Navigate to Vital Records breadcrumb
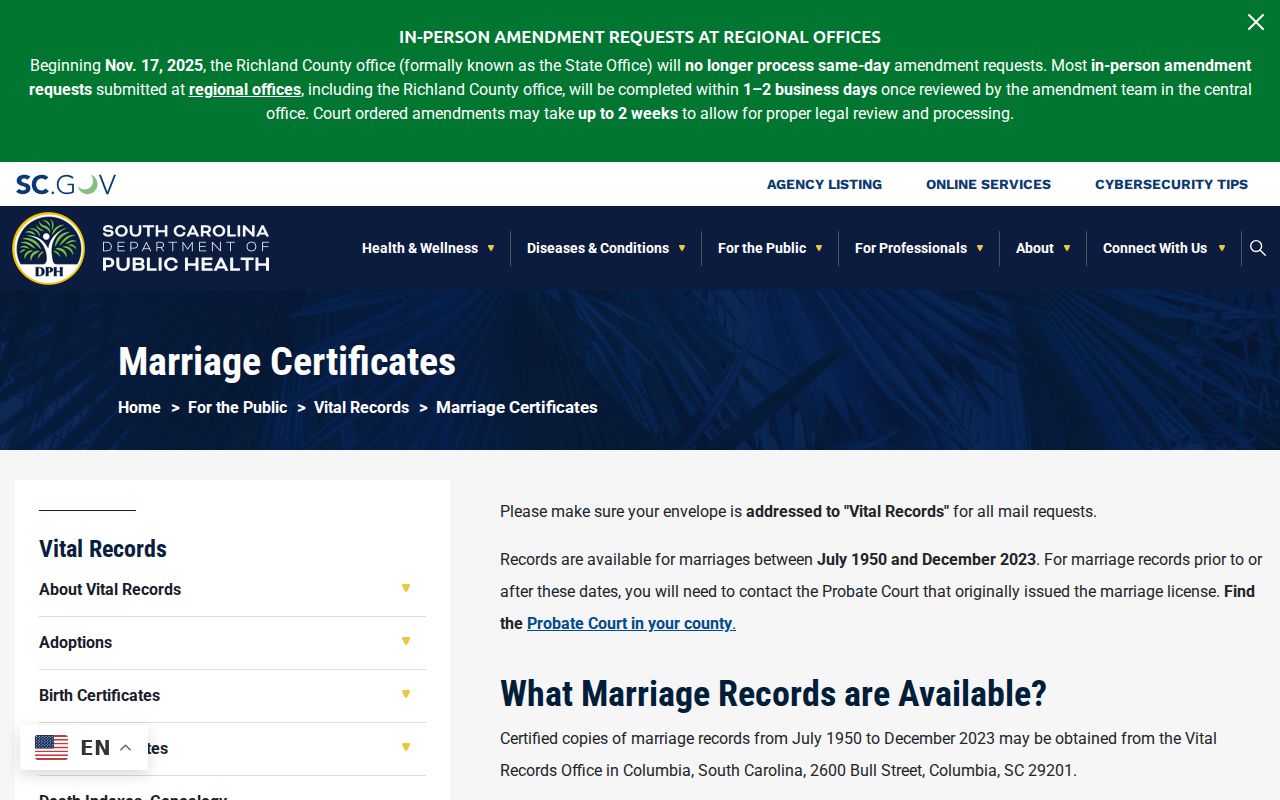Viewport: 1280px width, 800px height. (361, 407)
